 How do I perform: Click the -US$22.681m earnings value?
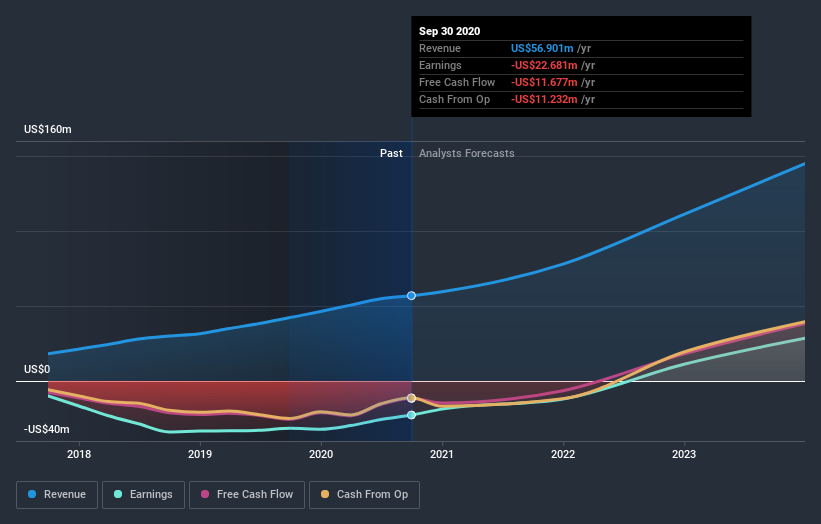[x=545, y=65]
